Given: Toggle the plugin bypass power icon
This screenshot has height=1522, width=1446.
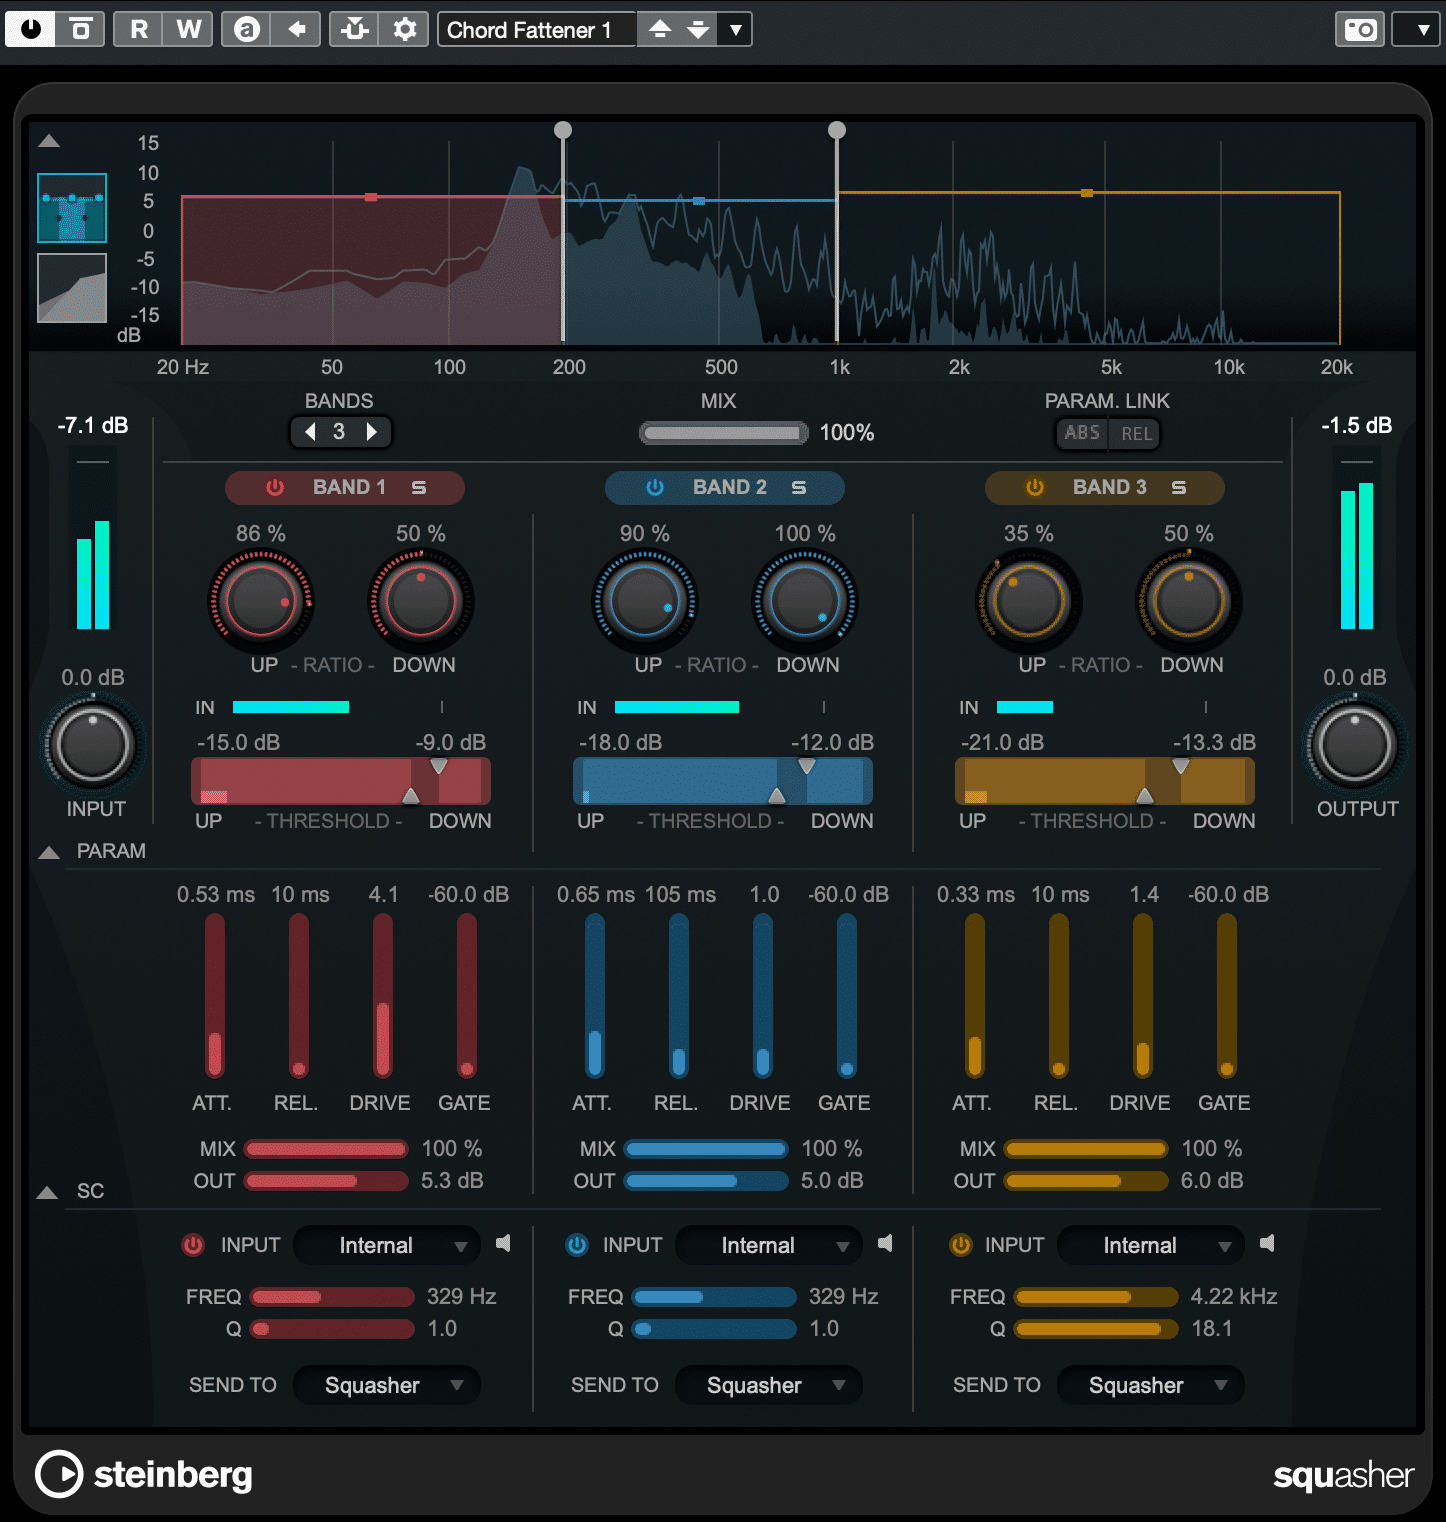Looking at the screenshot, I should pyautogui.click(x=29, y=29).
